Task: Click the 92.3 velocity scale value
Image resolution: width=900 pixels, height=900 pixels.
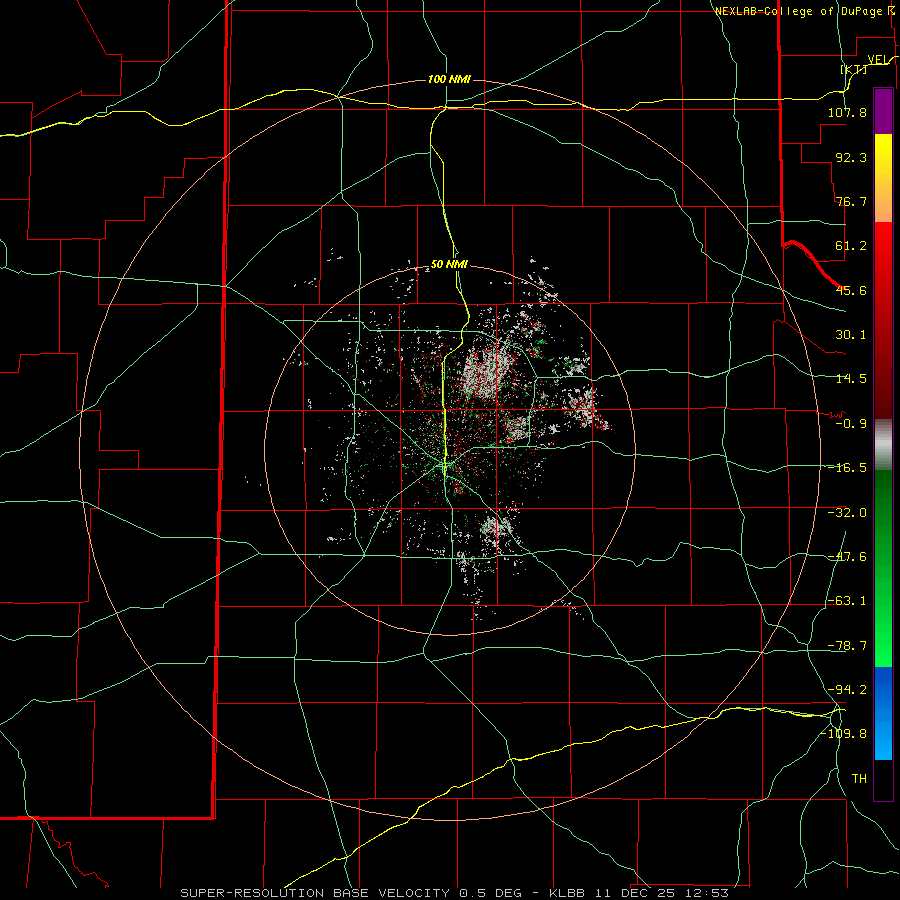Action: [851, 157]
